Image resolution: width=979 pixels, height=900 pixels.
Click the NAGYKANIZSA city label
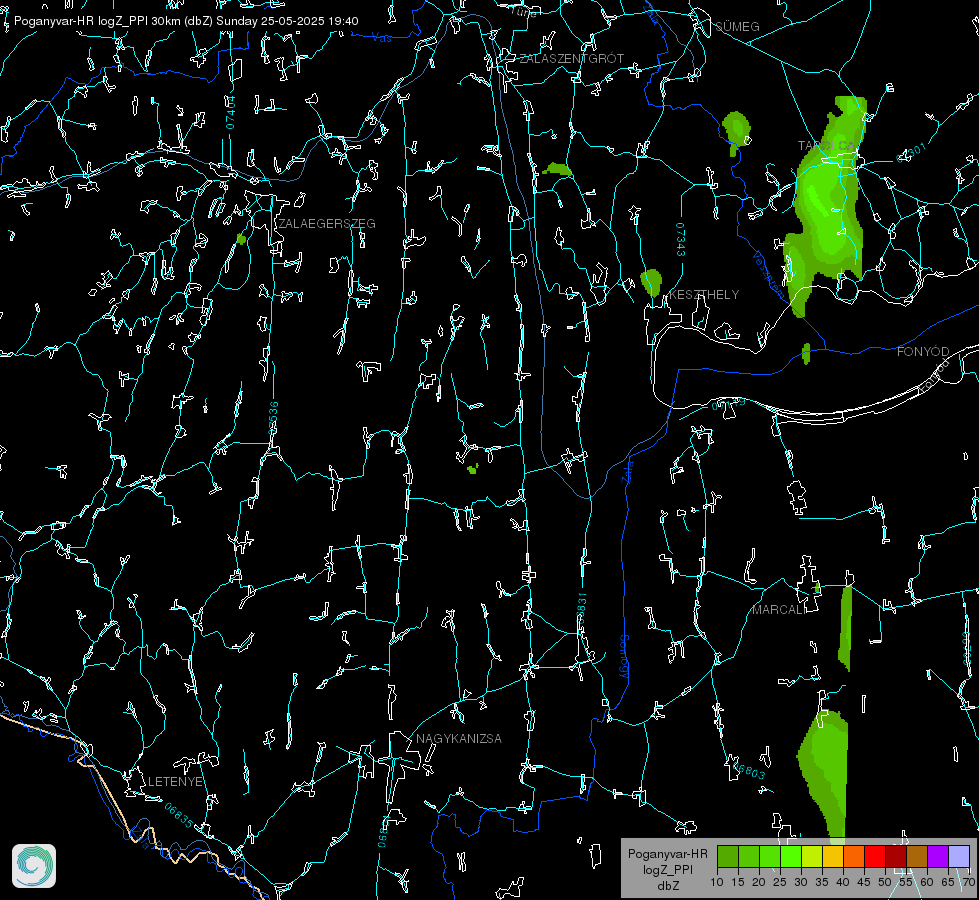[x=459, y=739]
